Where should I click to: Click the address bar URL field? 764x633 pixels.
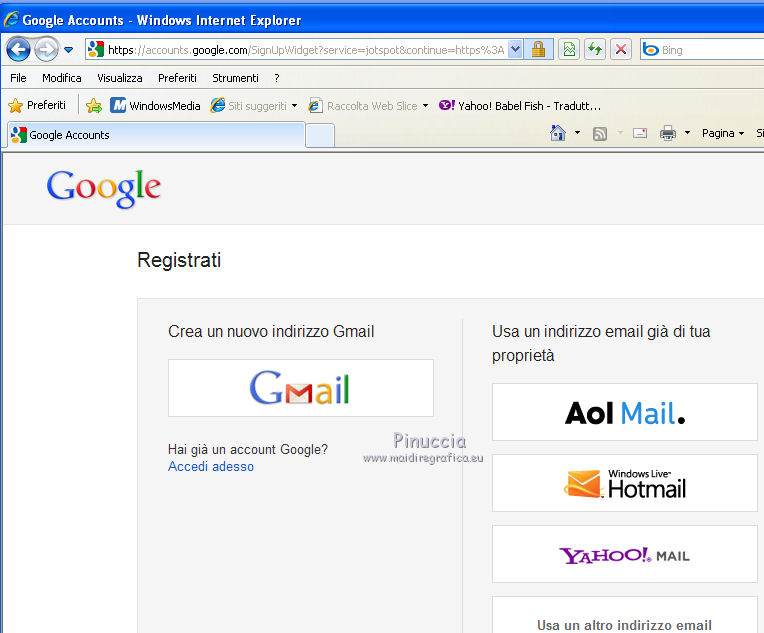[306, 50]
